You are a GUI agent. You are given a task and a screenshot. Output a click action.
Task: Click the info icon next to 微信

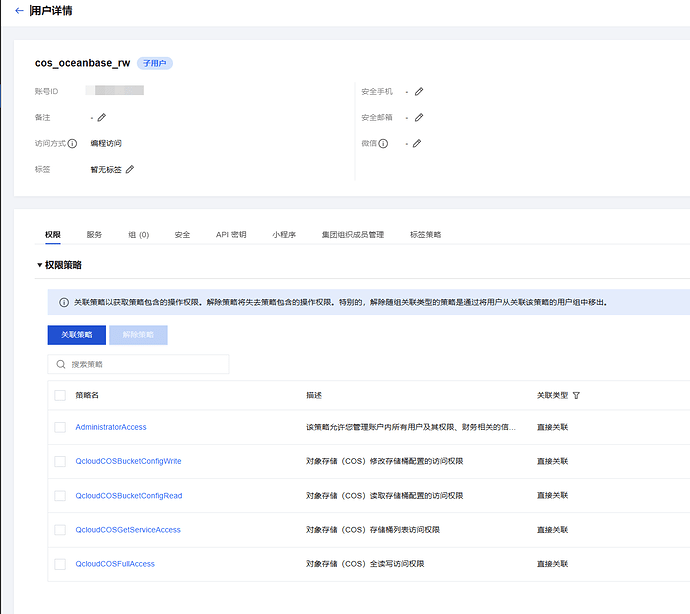pyautogui.click(x=385, y=143)
